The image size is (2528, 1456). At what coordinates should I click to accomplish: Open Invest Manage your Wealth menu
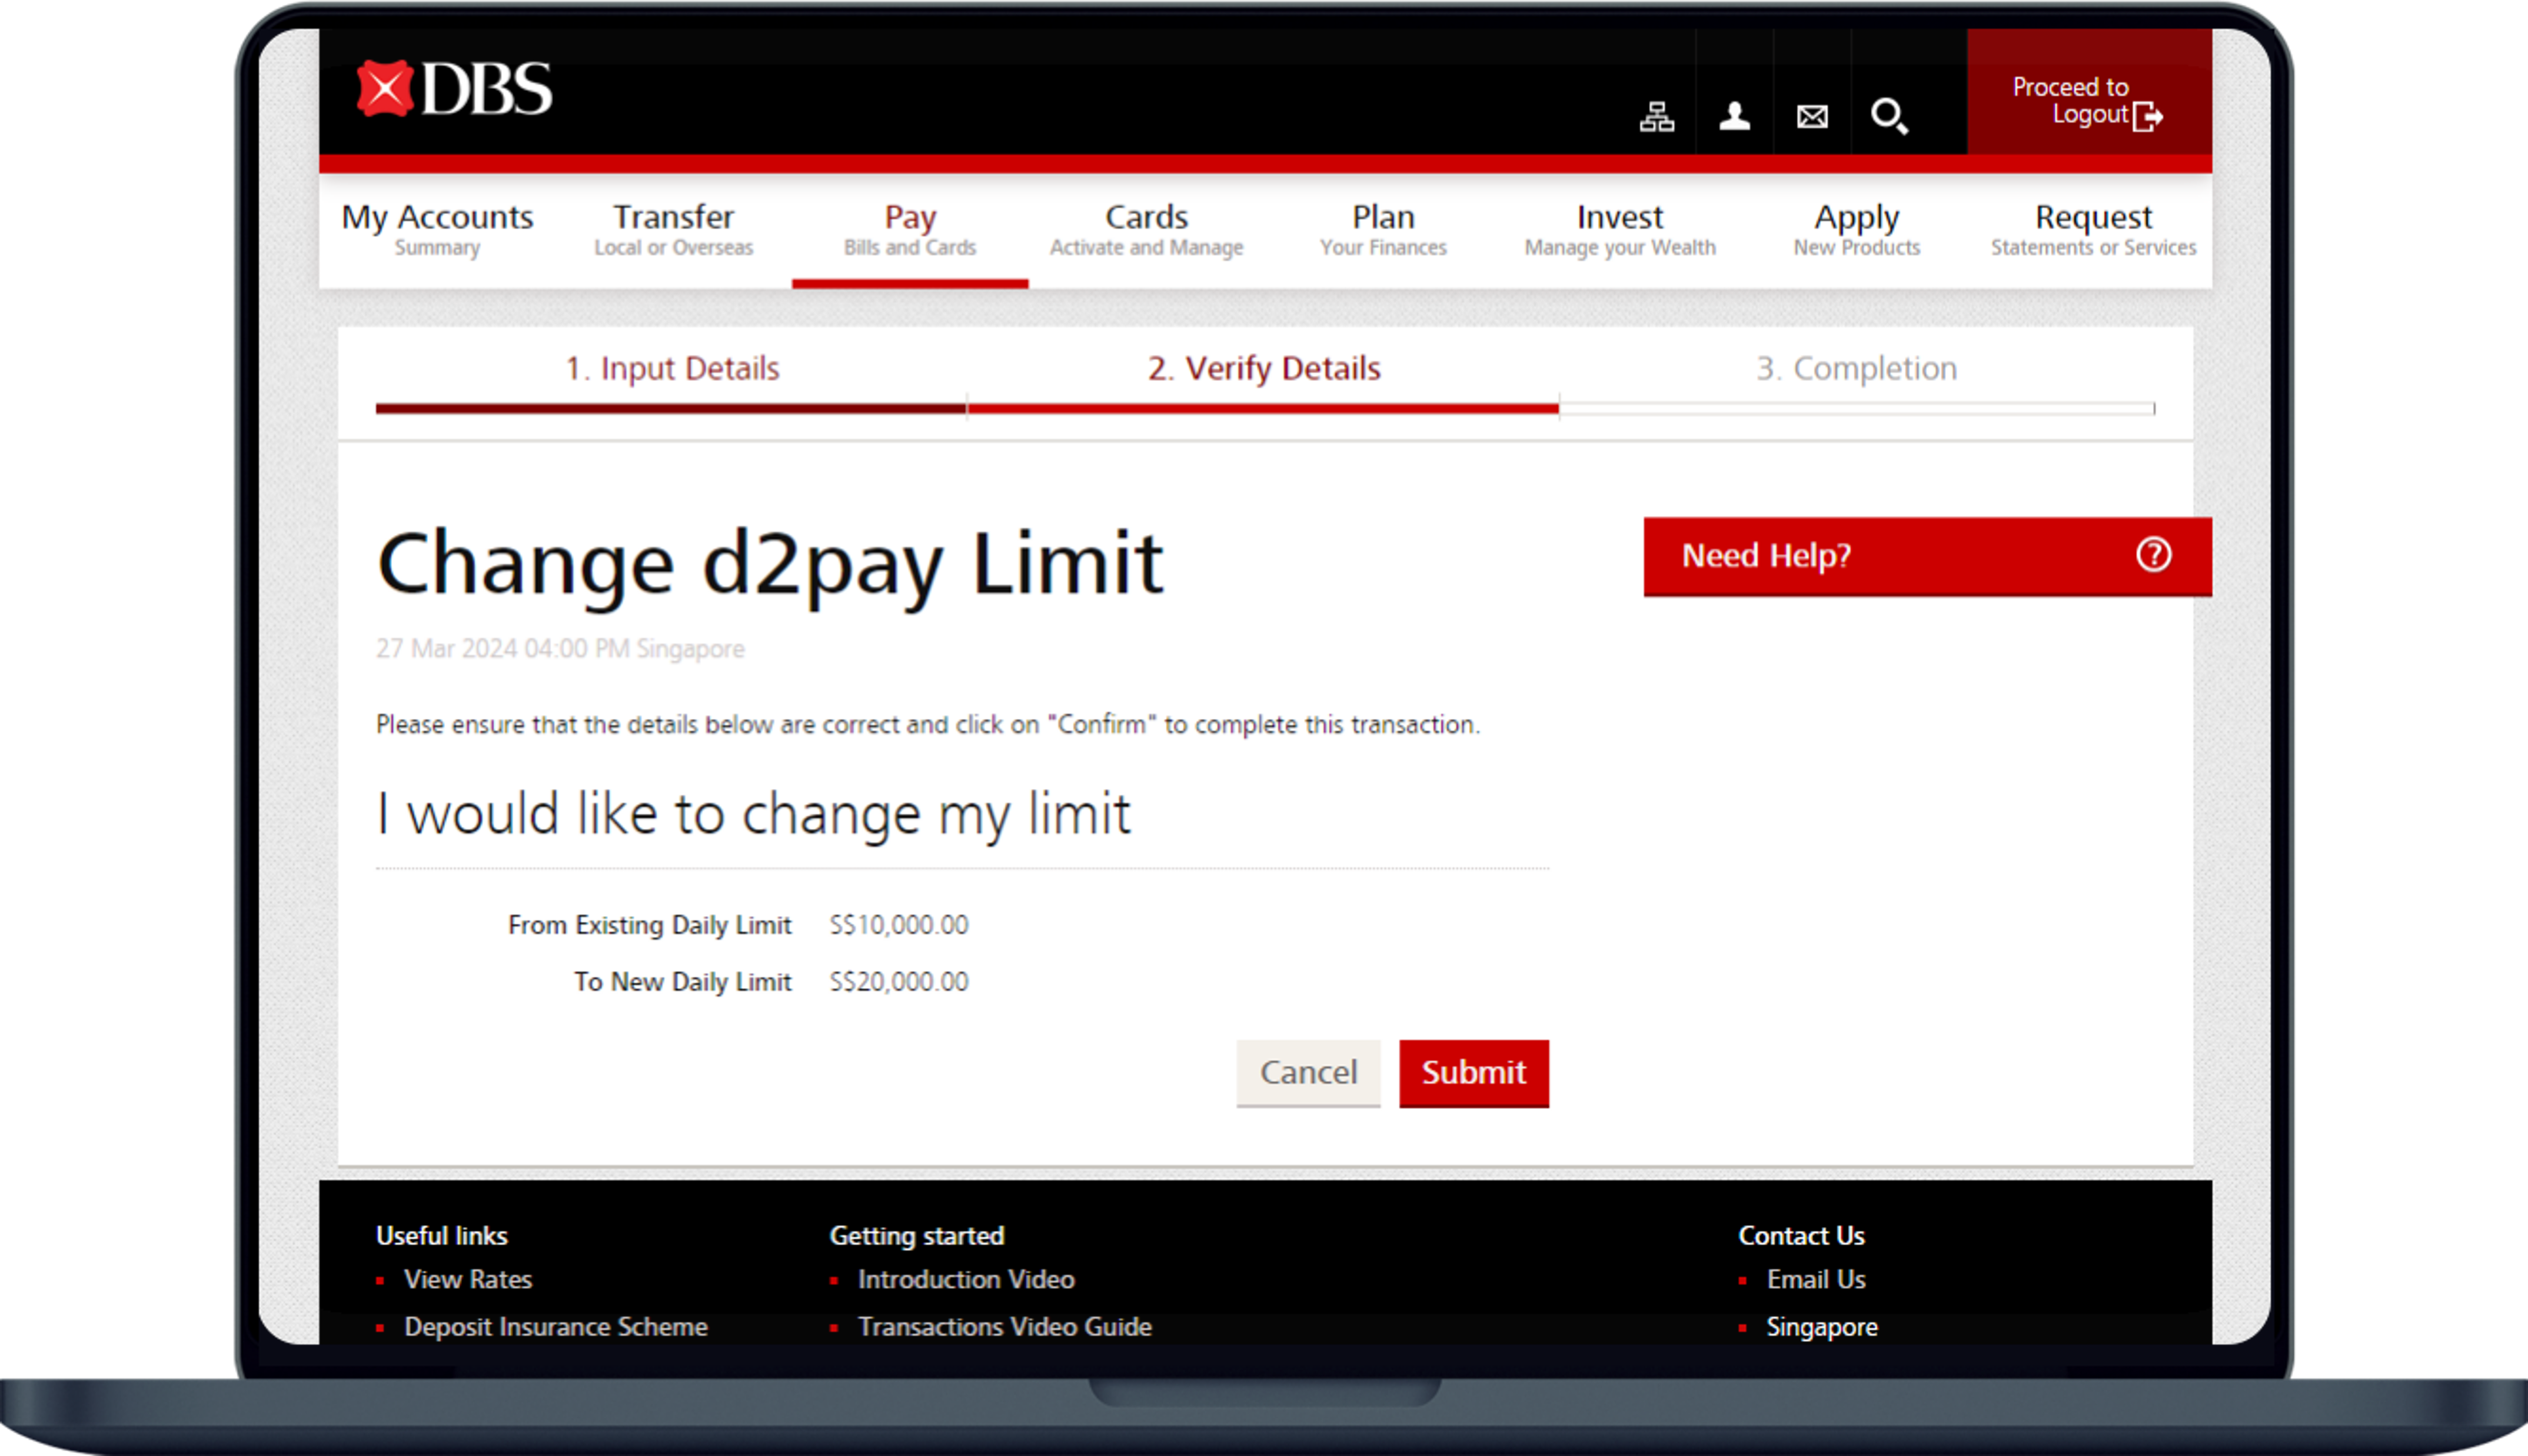click(1619, 230)
